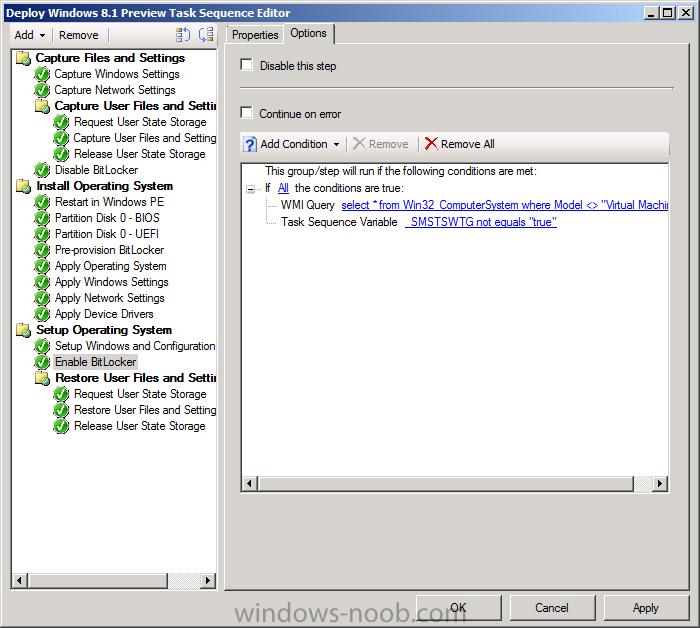This screenshot has width=700, height=628.
Task: Click Remove All conditions
Action: coord(460,144)
